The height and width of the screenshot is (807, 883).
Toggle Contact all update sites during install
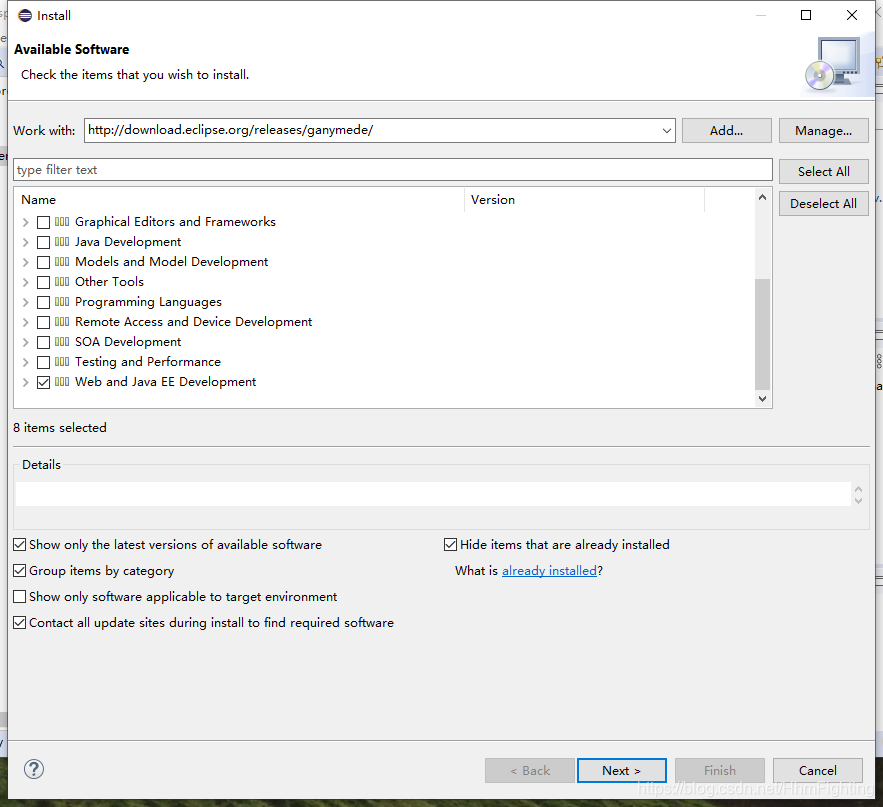(20, 622)
